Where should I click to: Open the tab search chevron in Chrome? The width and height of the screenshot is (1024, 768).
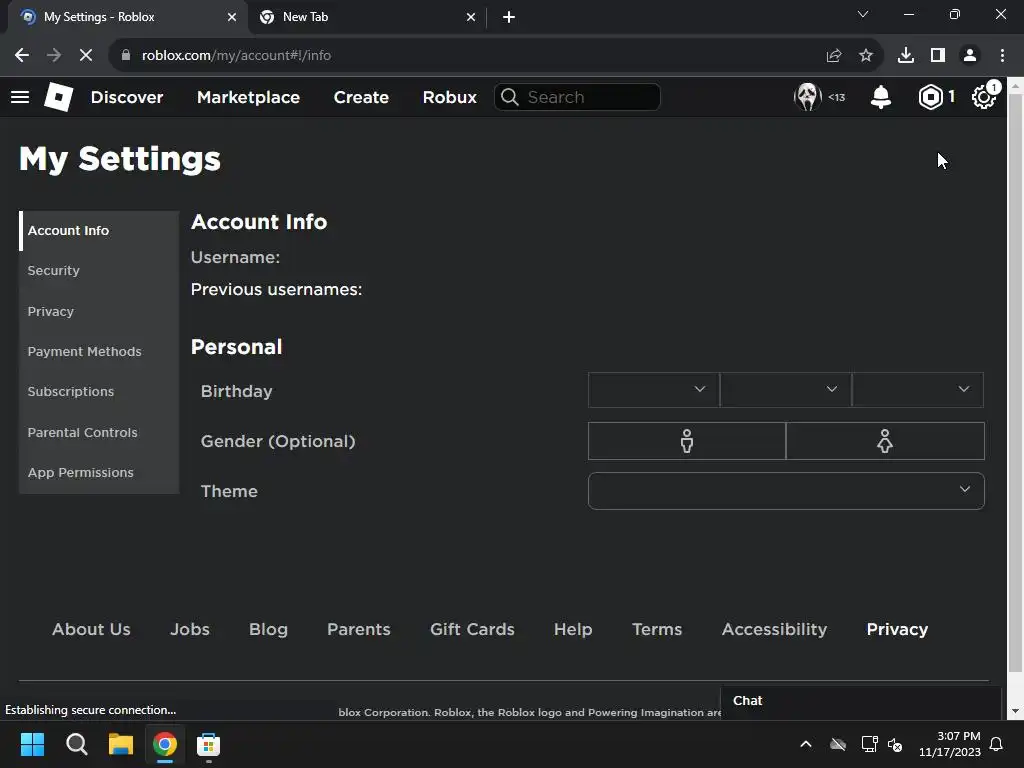863,14
